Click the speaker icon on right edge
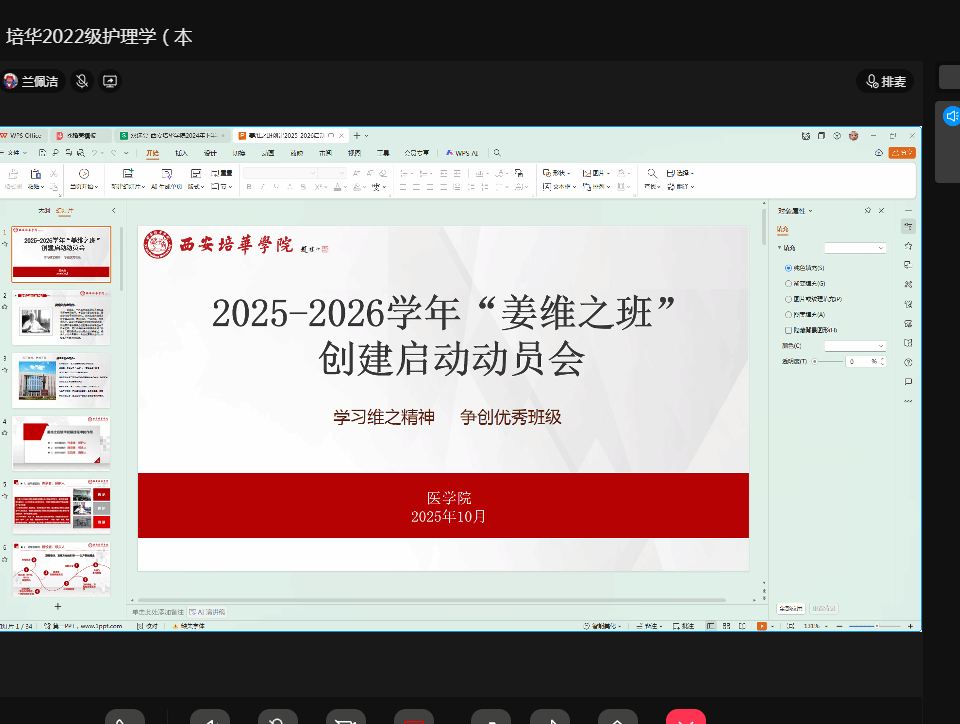 [951, 117]
